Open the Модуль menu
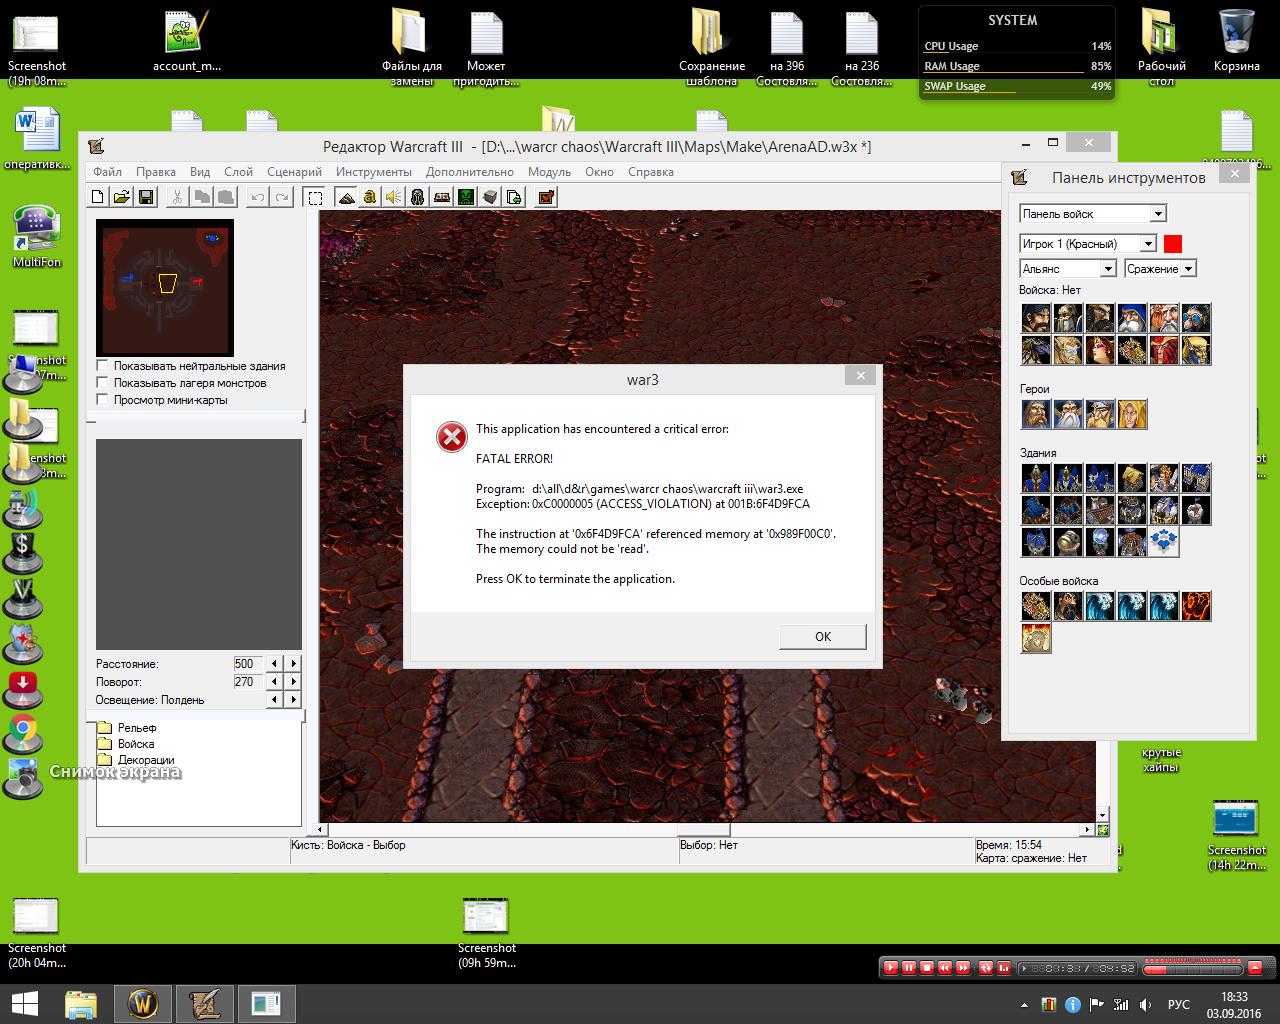 549,172
